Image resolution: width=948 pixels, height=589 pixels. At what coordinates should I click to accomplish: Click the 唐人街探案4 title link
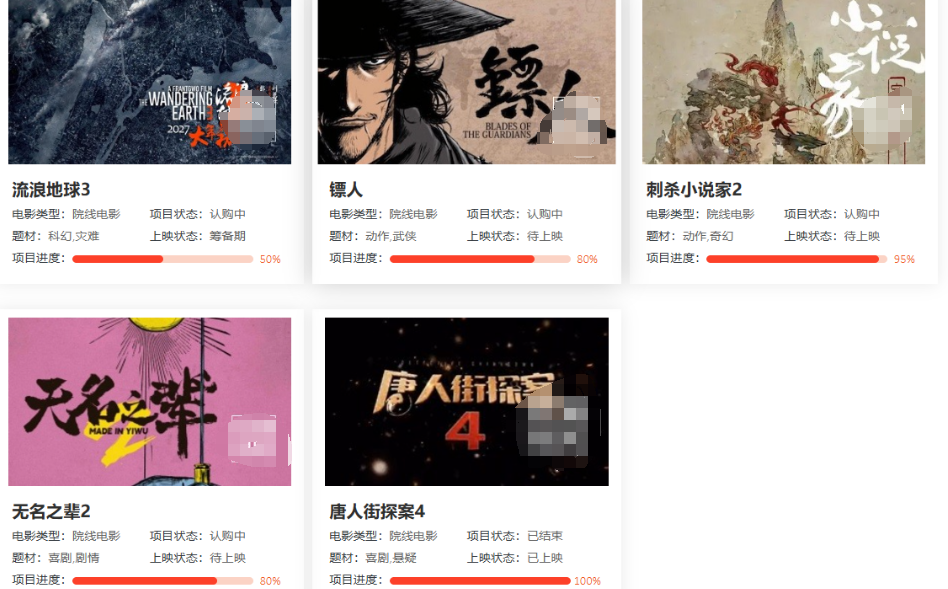[x=377, y=512]
